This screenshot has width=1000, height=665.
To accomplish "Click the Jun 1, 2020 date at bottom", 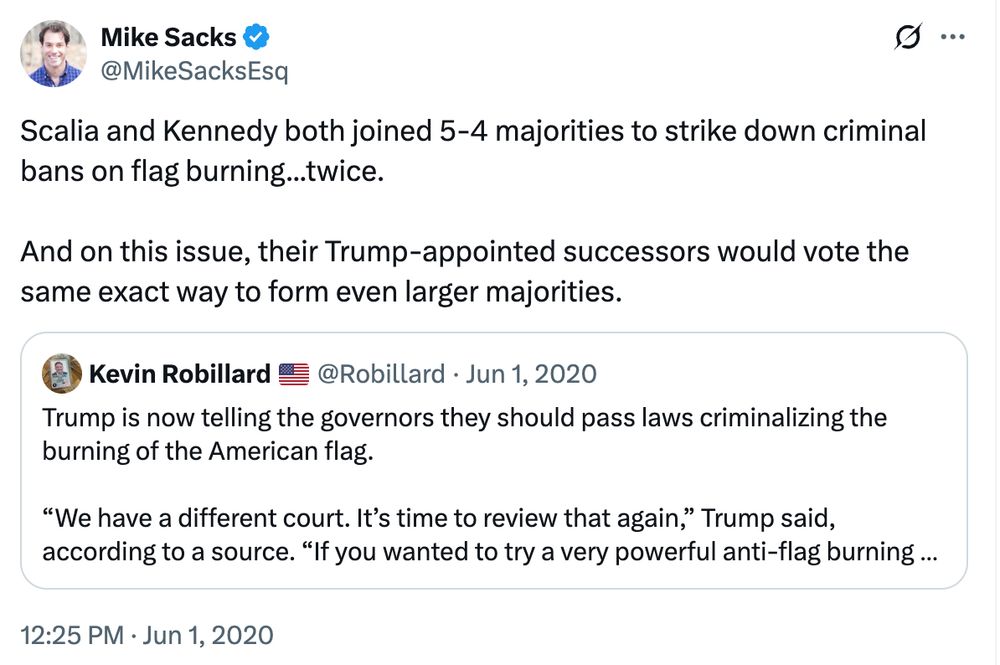I will (x=208, y=636).
